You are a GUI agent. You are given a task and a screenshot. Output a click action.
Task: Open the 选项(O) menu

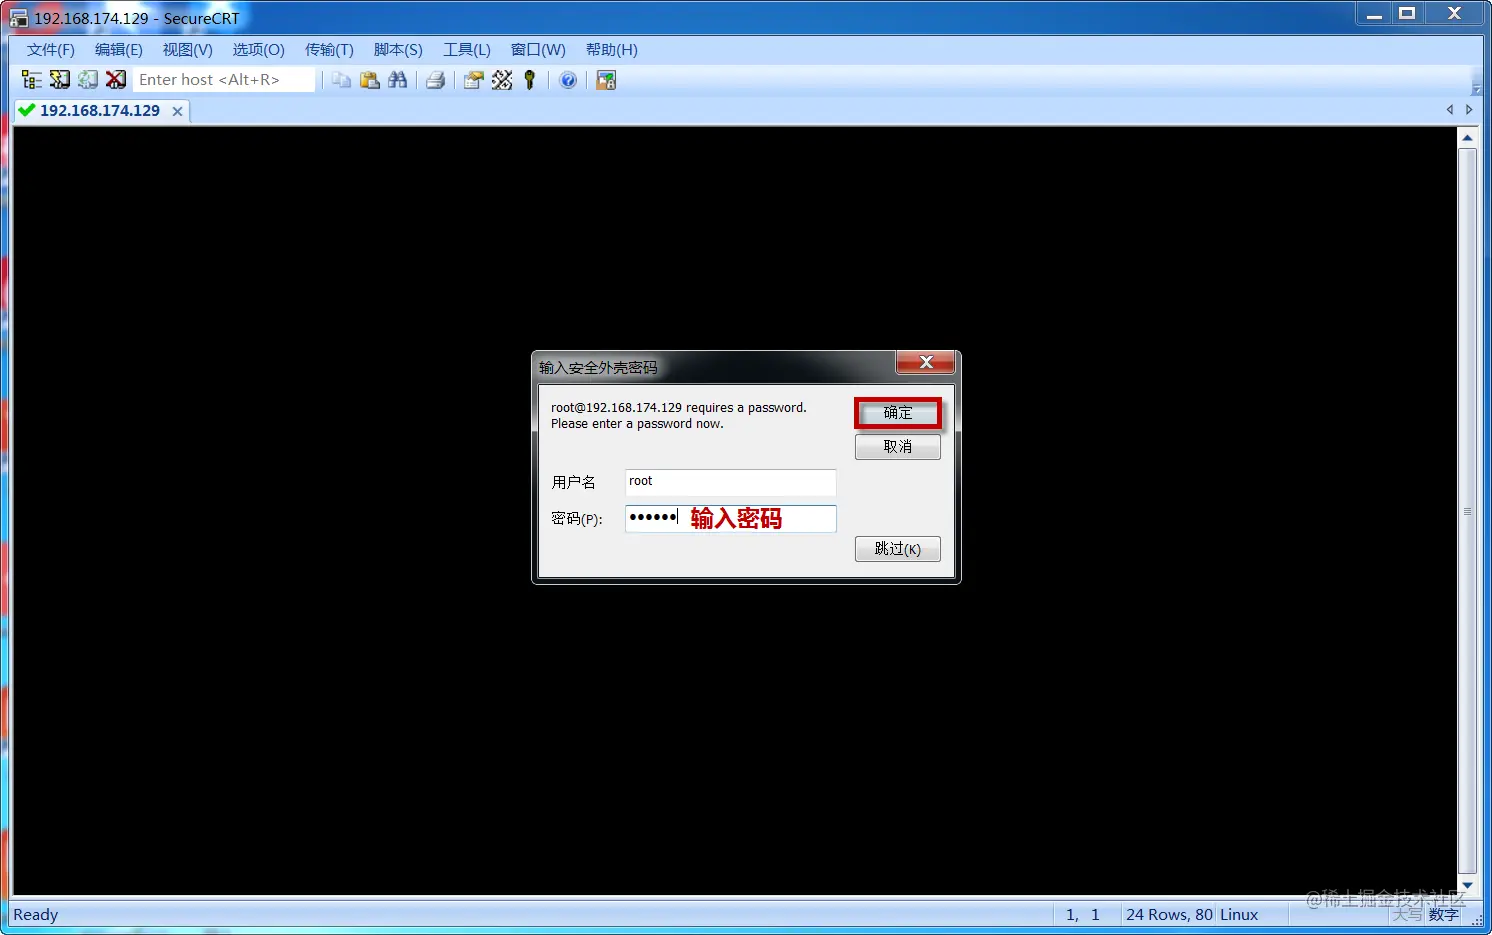point(259,50)
